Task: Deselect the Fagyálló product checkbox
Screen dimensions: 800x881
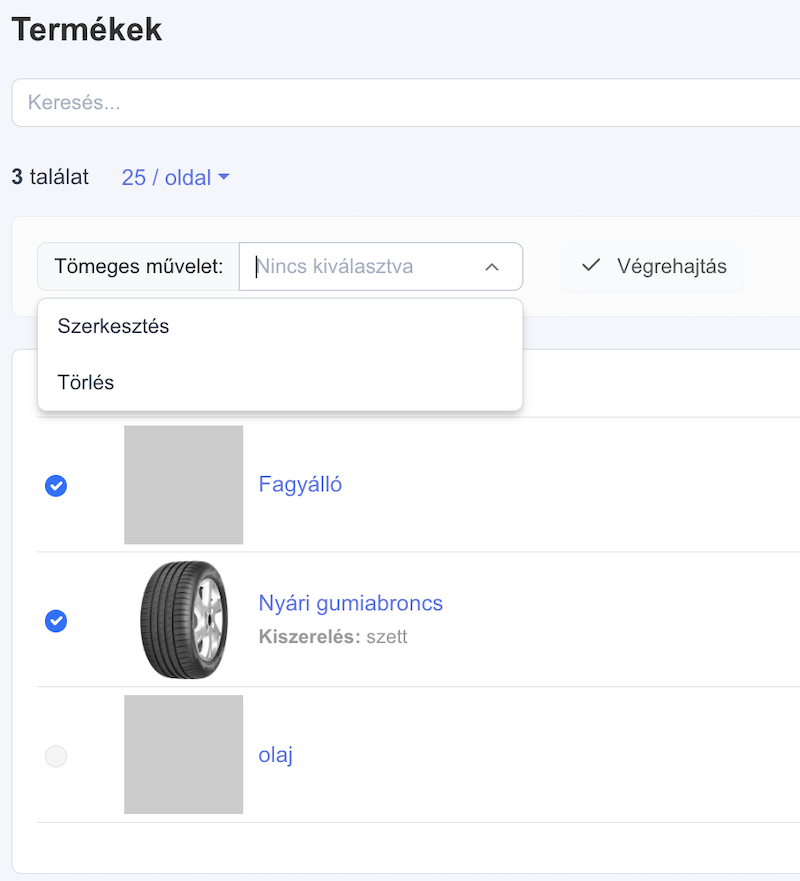Action: click(56, 485)
